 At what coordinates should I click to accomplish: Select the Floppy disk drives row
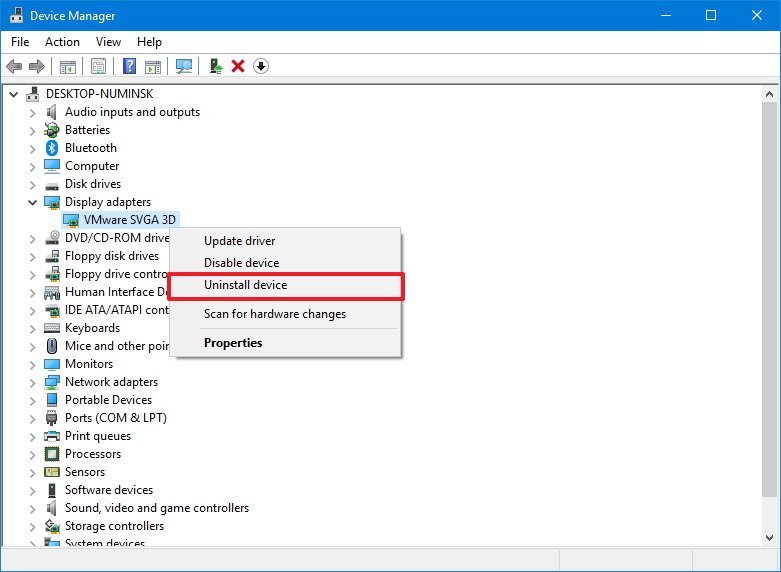point(112,256)
